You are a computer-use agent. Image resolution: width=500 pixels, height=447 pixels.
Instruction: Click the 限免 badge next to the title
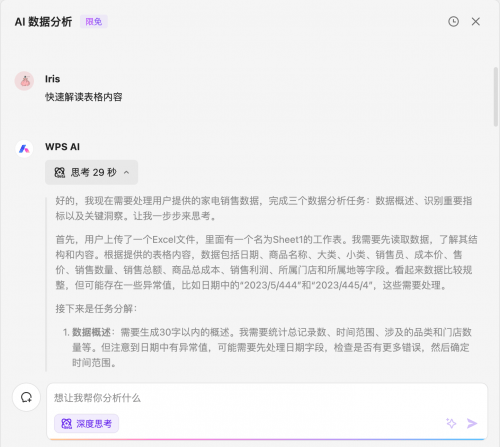click(x=94, y=22)
